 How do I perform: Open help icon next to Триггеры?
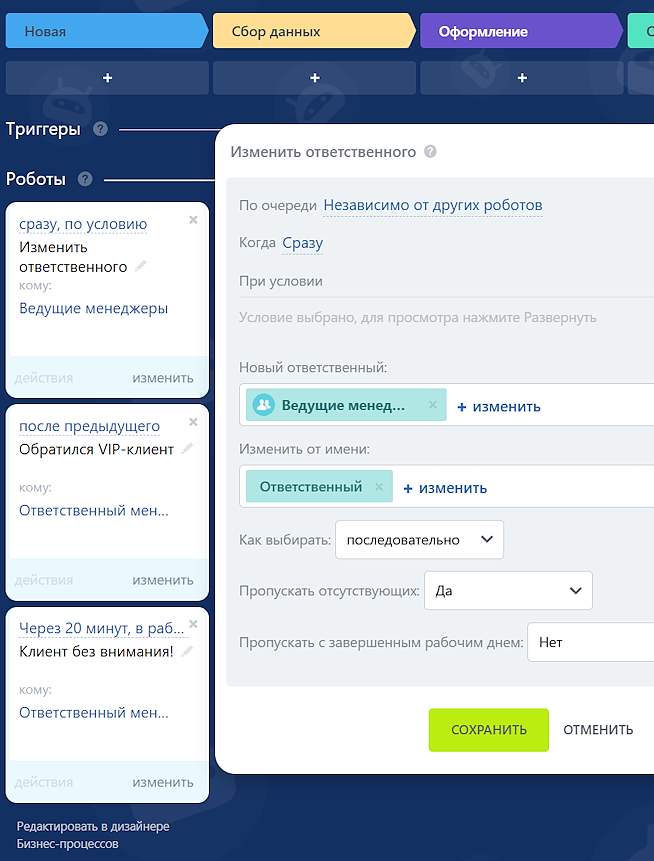100,129
